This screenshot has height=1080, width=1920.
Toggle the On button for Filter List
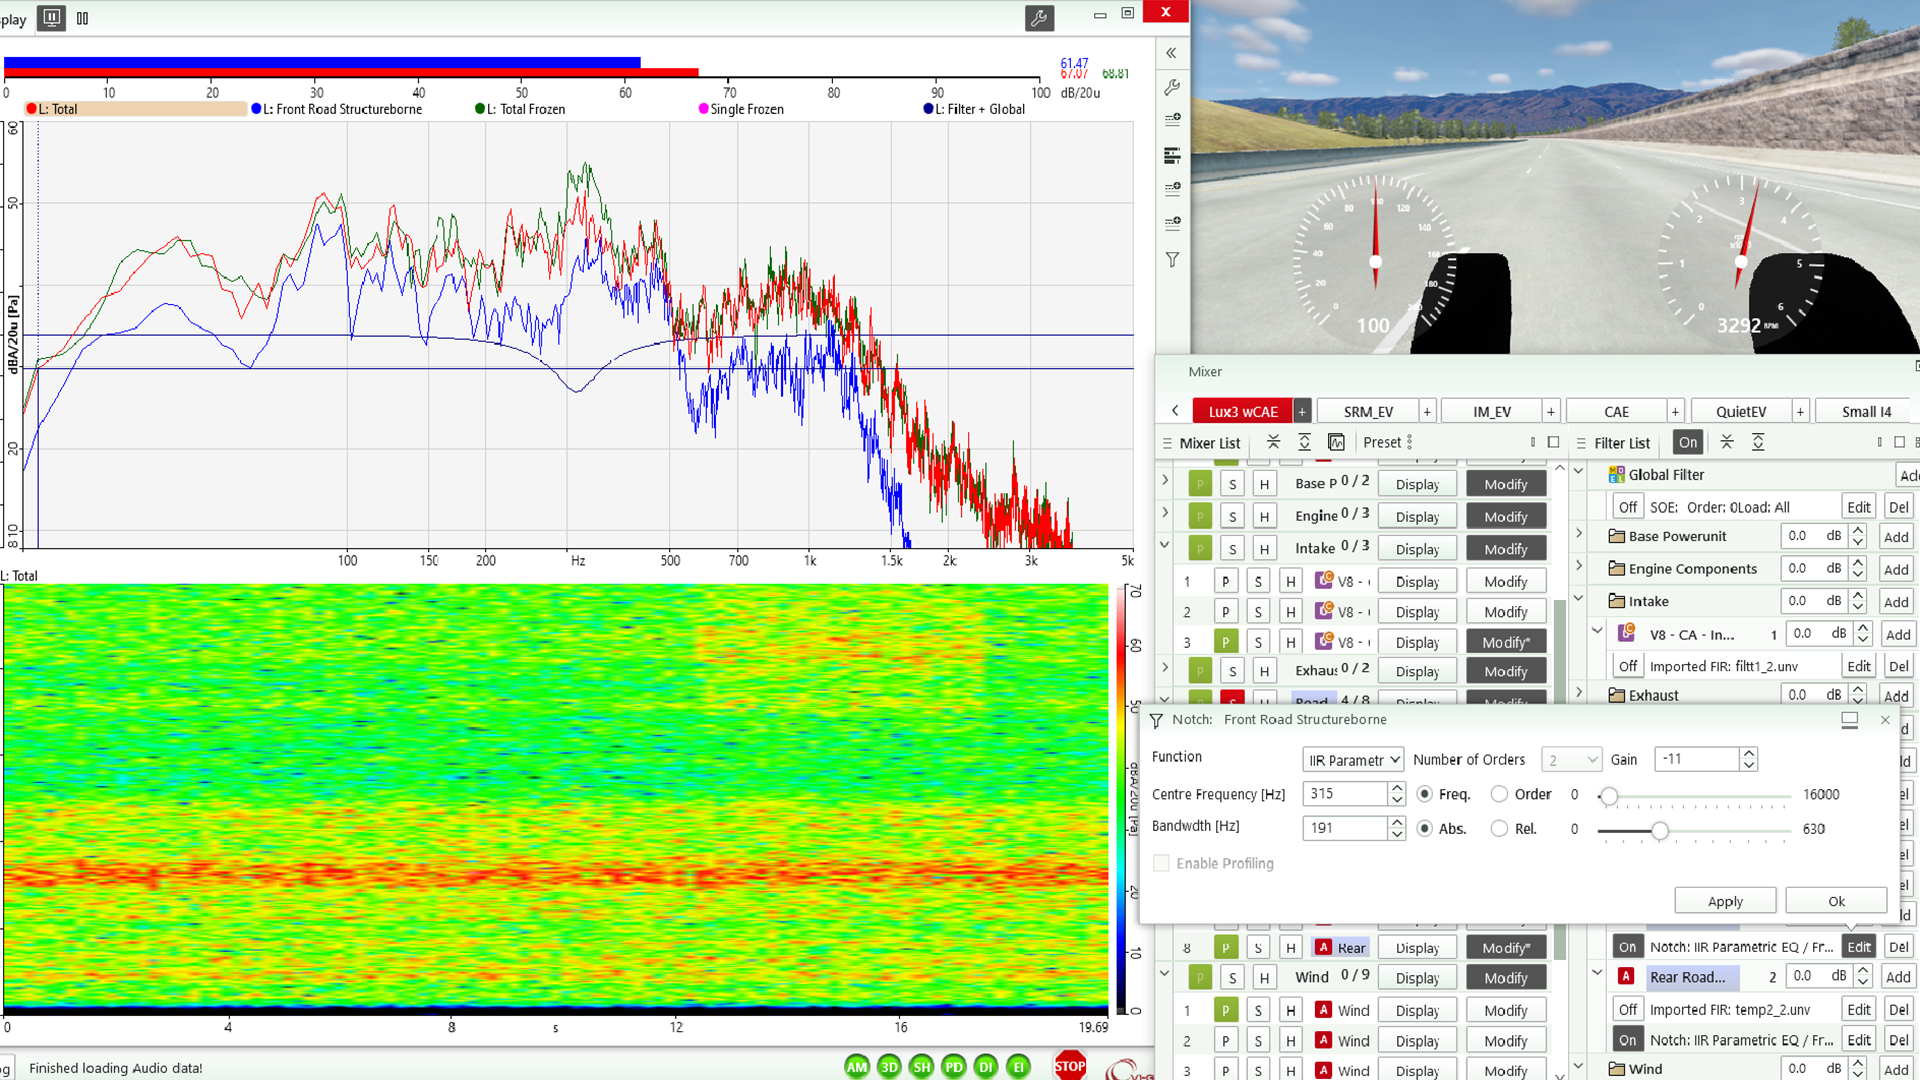click(x=1687, y=442)
